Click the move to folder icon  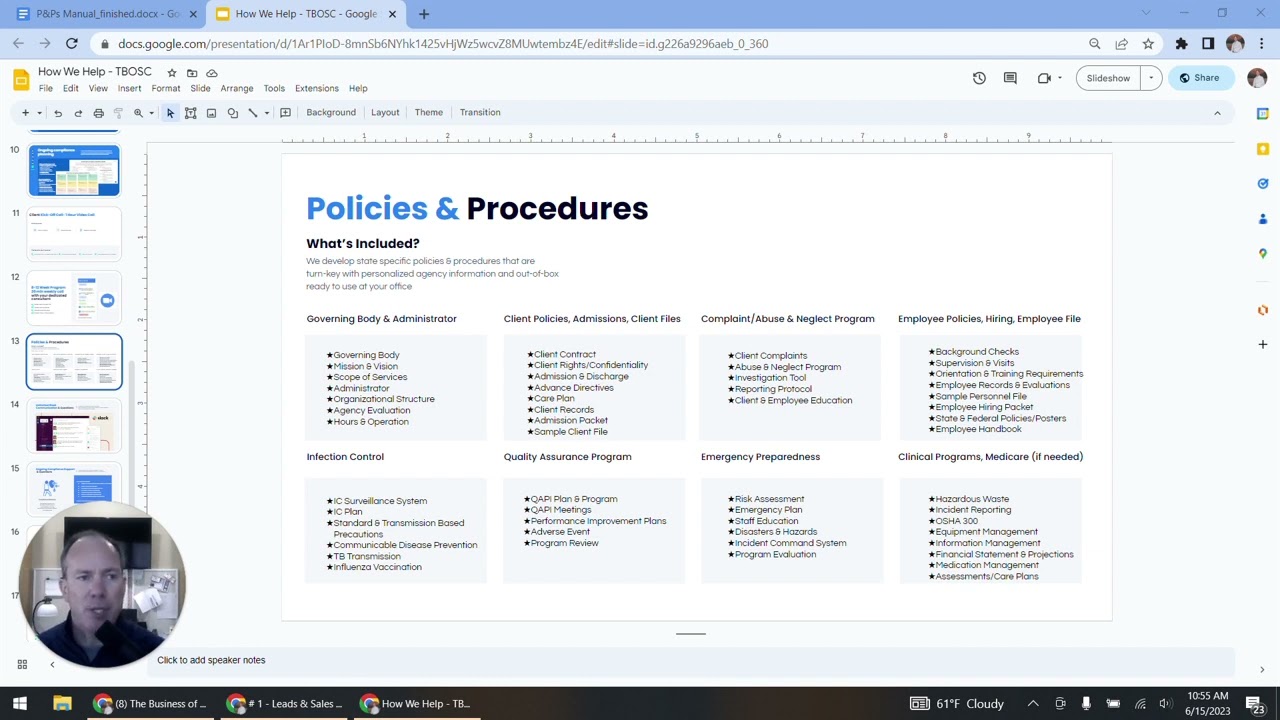[x=192, y=73]
